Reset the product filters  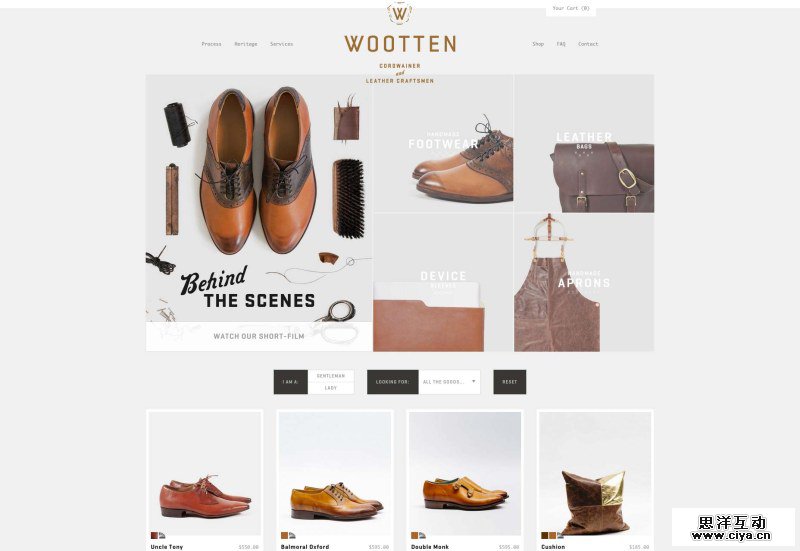(x=509, y=382)
